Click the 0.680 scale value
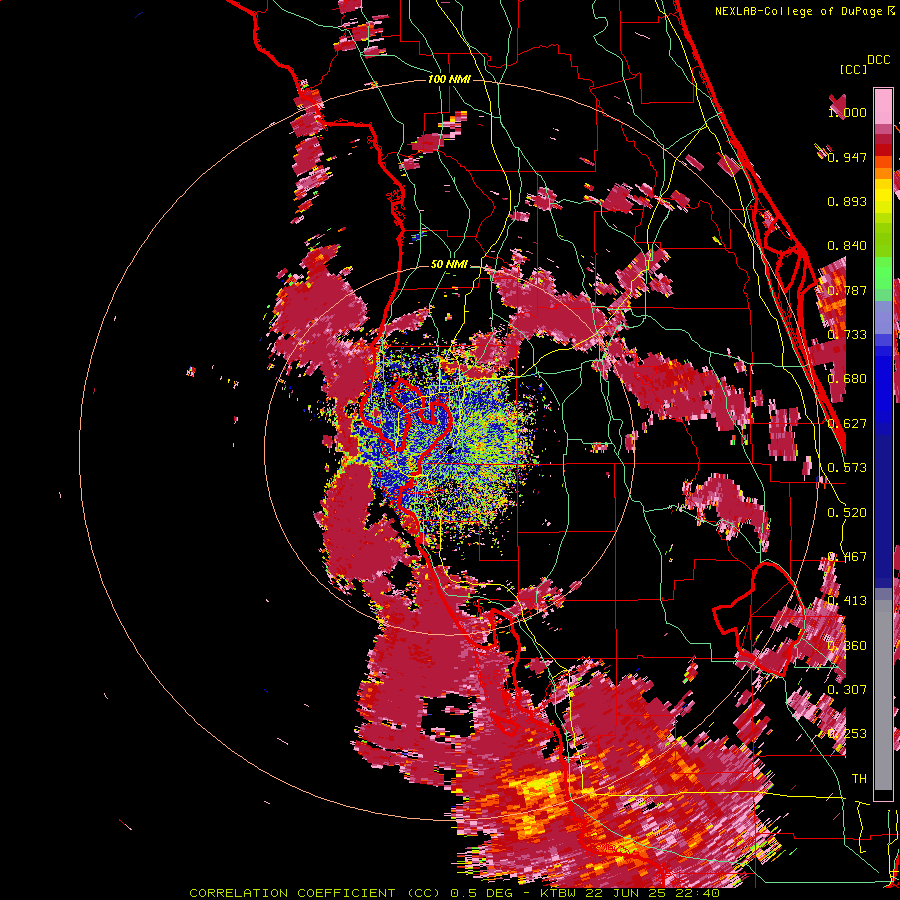The width and height of the screenshot is (900, 900). pyautogui.click(x=847, y=379)
